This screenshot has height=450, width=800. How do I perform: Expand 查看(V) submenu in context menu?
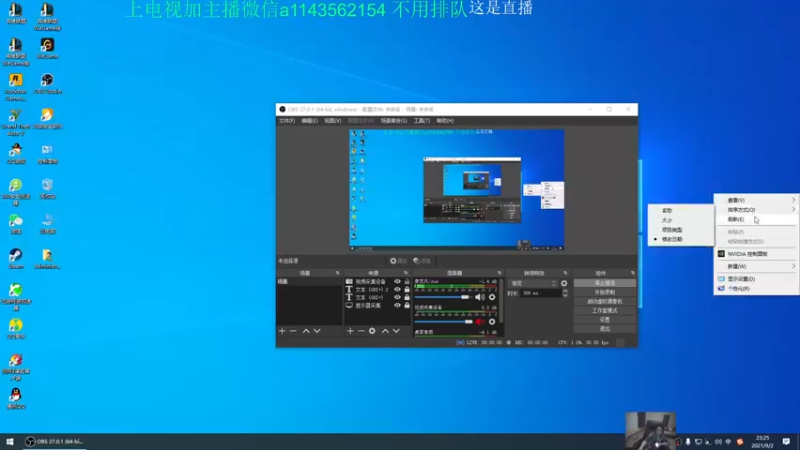point(756,200)
